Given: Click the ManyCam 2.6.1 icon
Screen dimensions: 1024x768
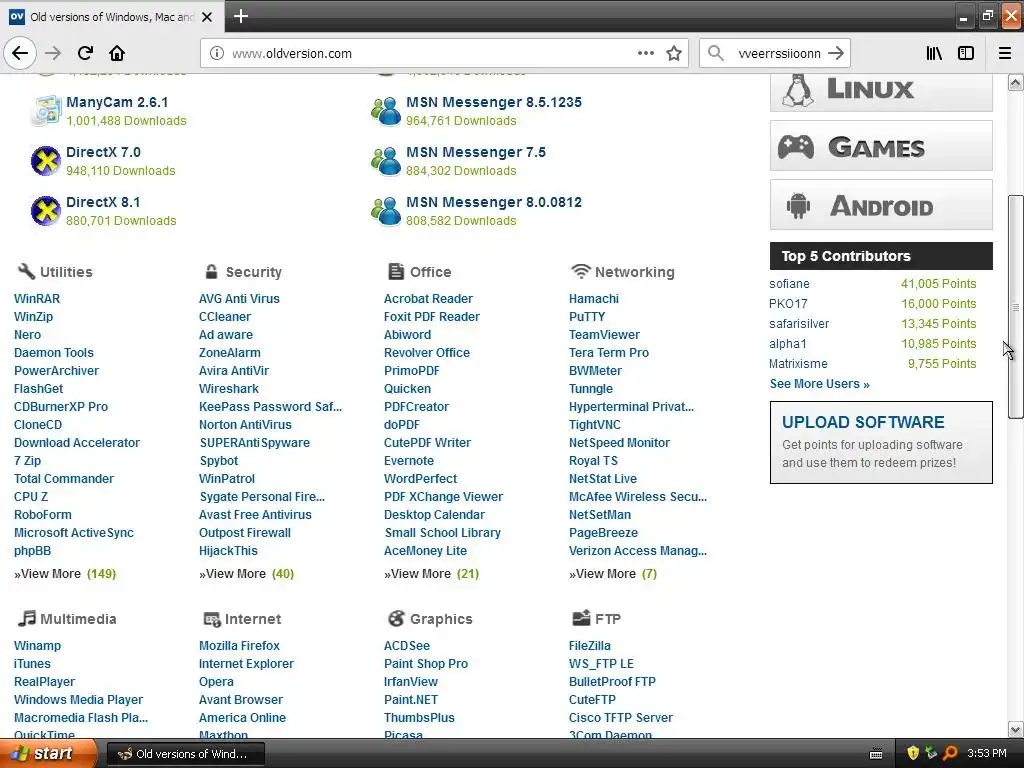Looking at the screenshot, I should pos(46,110).
